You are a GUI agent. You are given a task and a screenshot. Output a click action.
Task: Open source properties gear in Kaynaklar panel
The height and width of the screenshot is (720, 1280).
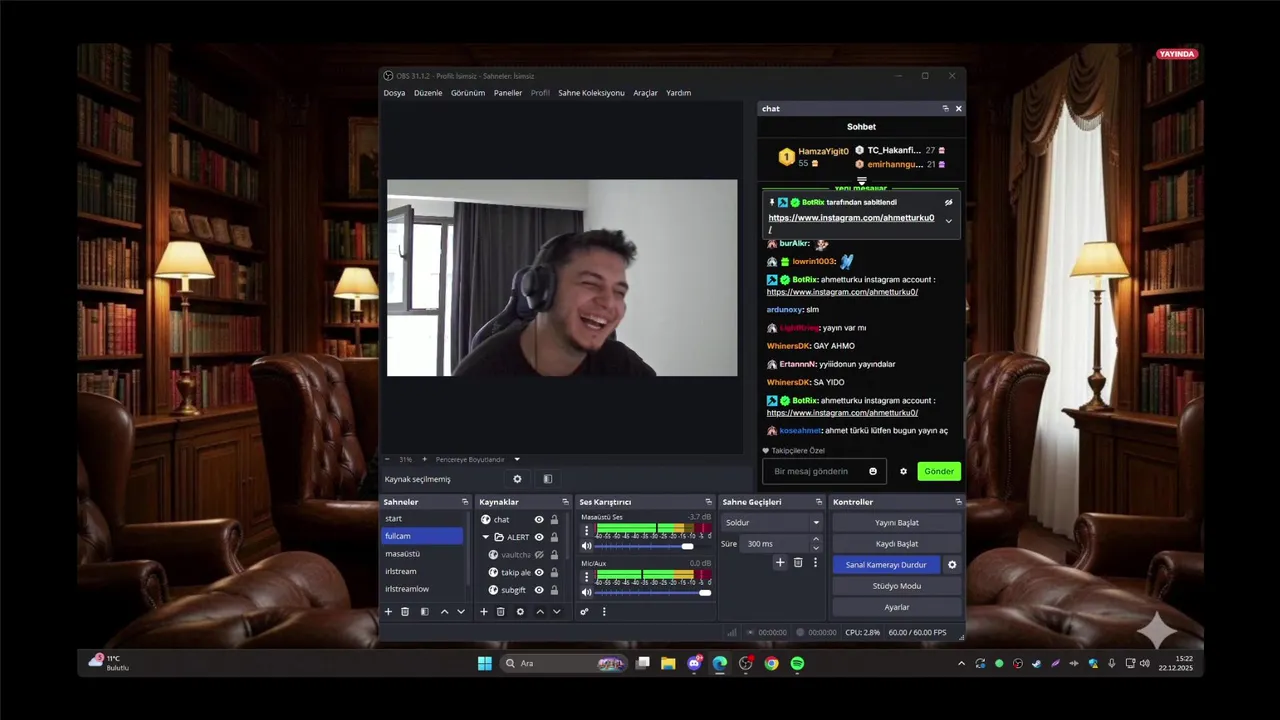pyautogui.click(x=520, y=611)
